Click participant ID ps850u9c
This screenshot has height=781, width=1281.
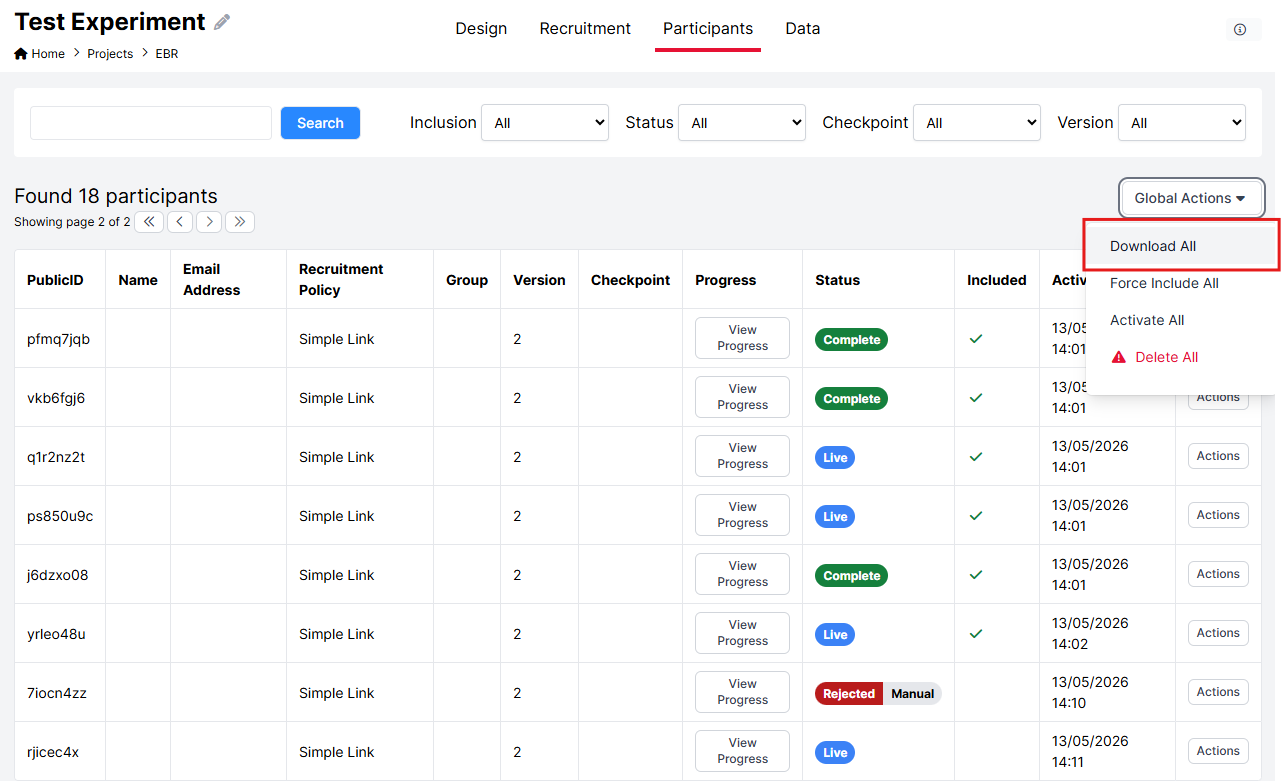pyautogui.click(x=60, y=516)
